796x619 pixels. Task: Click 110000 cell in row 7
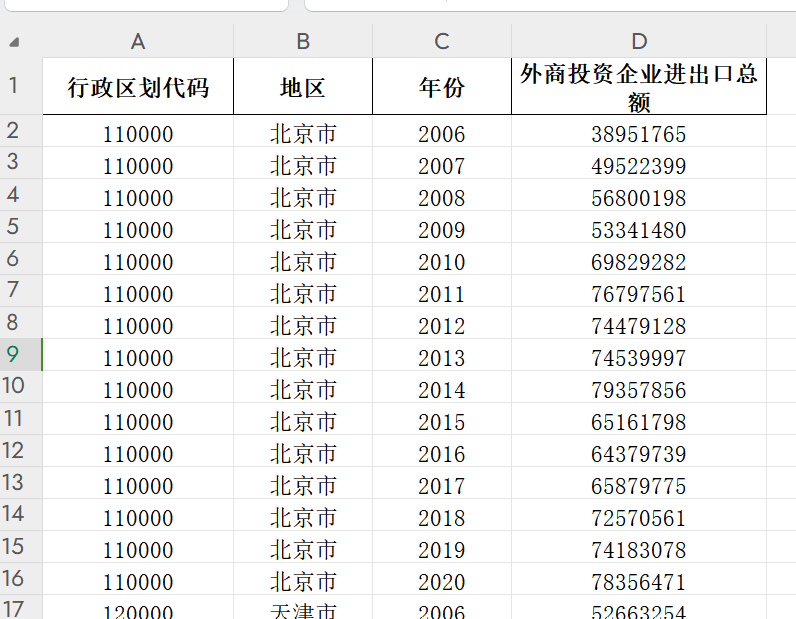tap(138, 291)
